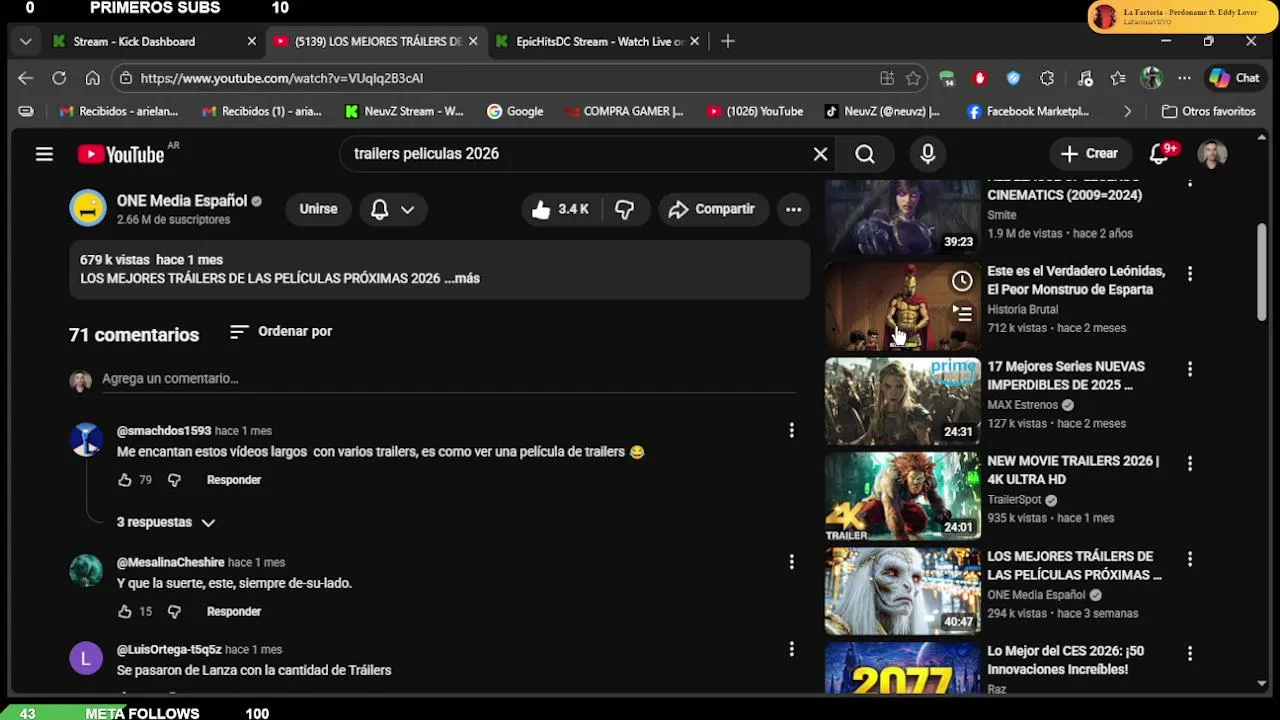1280x720 pixels.
Task: Go to YouTube home via logo
Action: pos(121,154)
